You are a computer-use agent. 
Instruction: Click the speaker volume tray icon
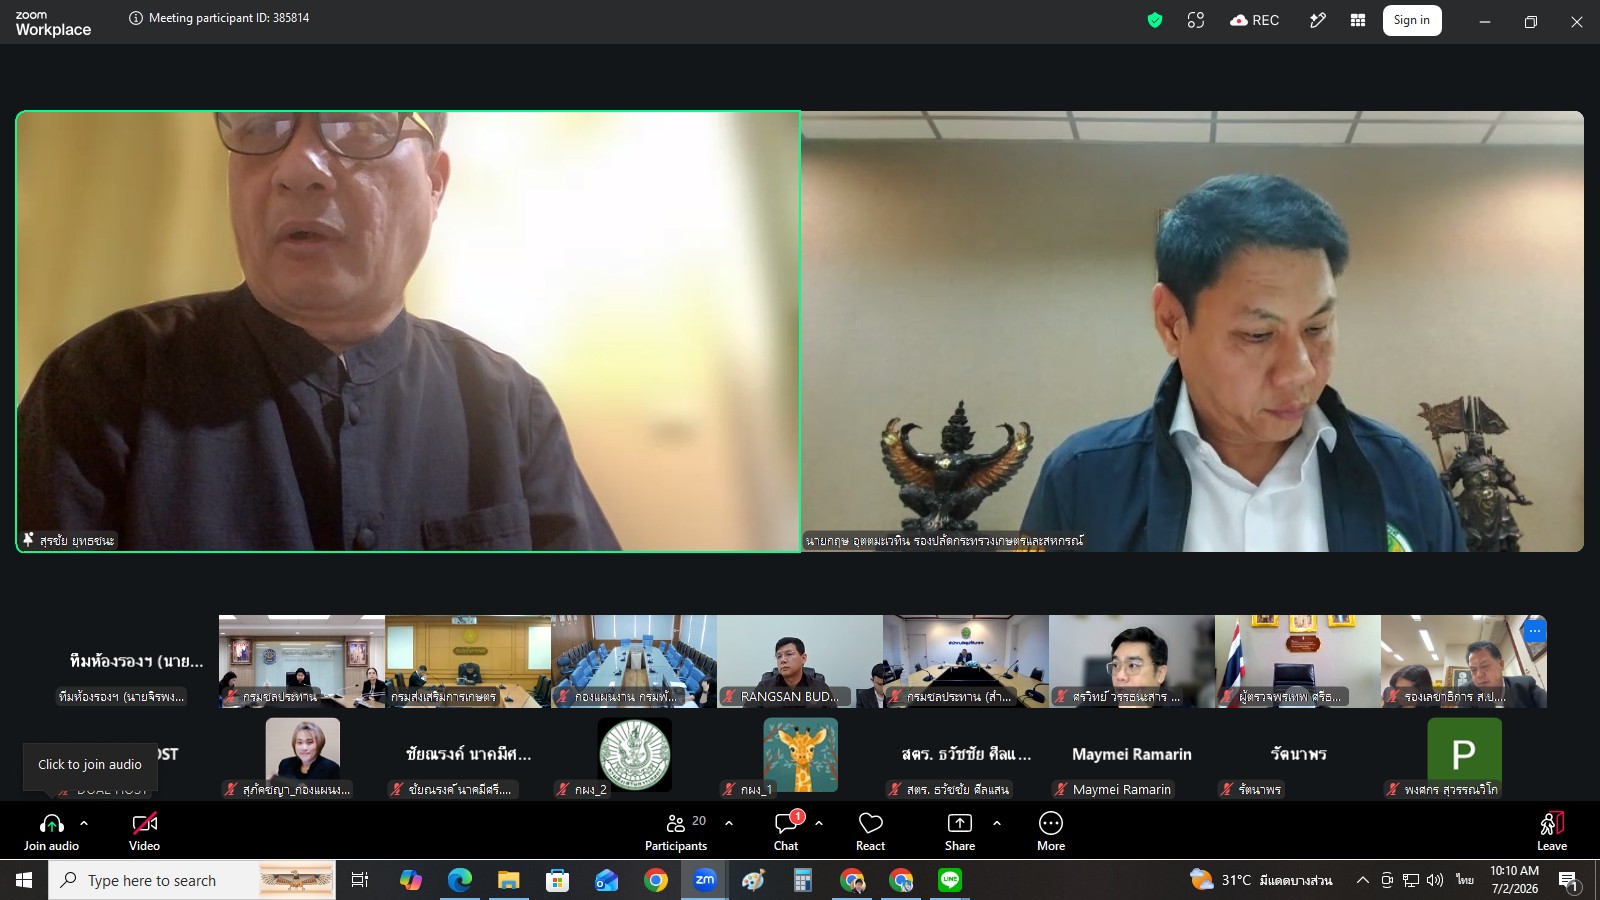(1435, 880)
